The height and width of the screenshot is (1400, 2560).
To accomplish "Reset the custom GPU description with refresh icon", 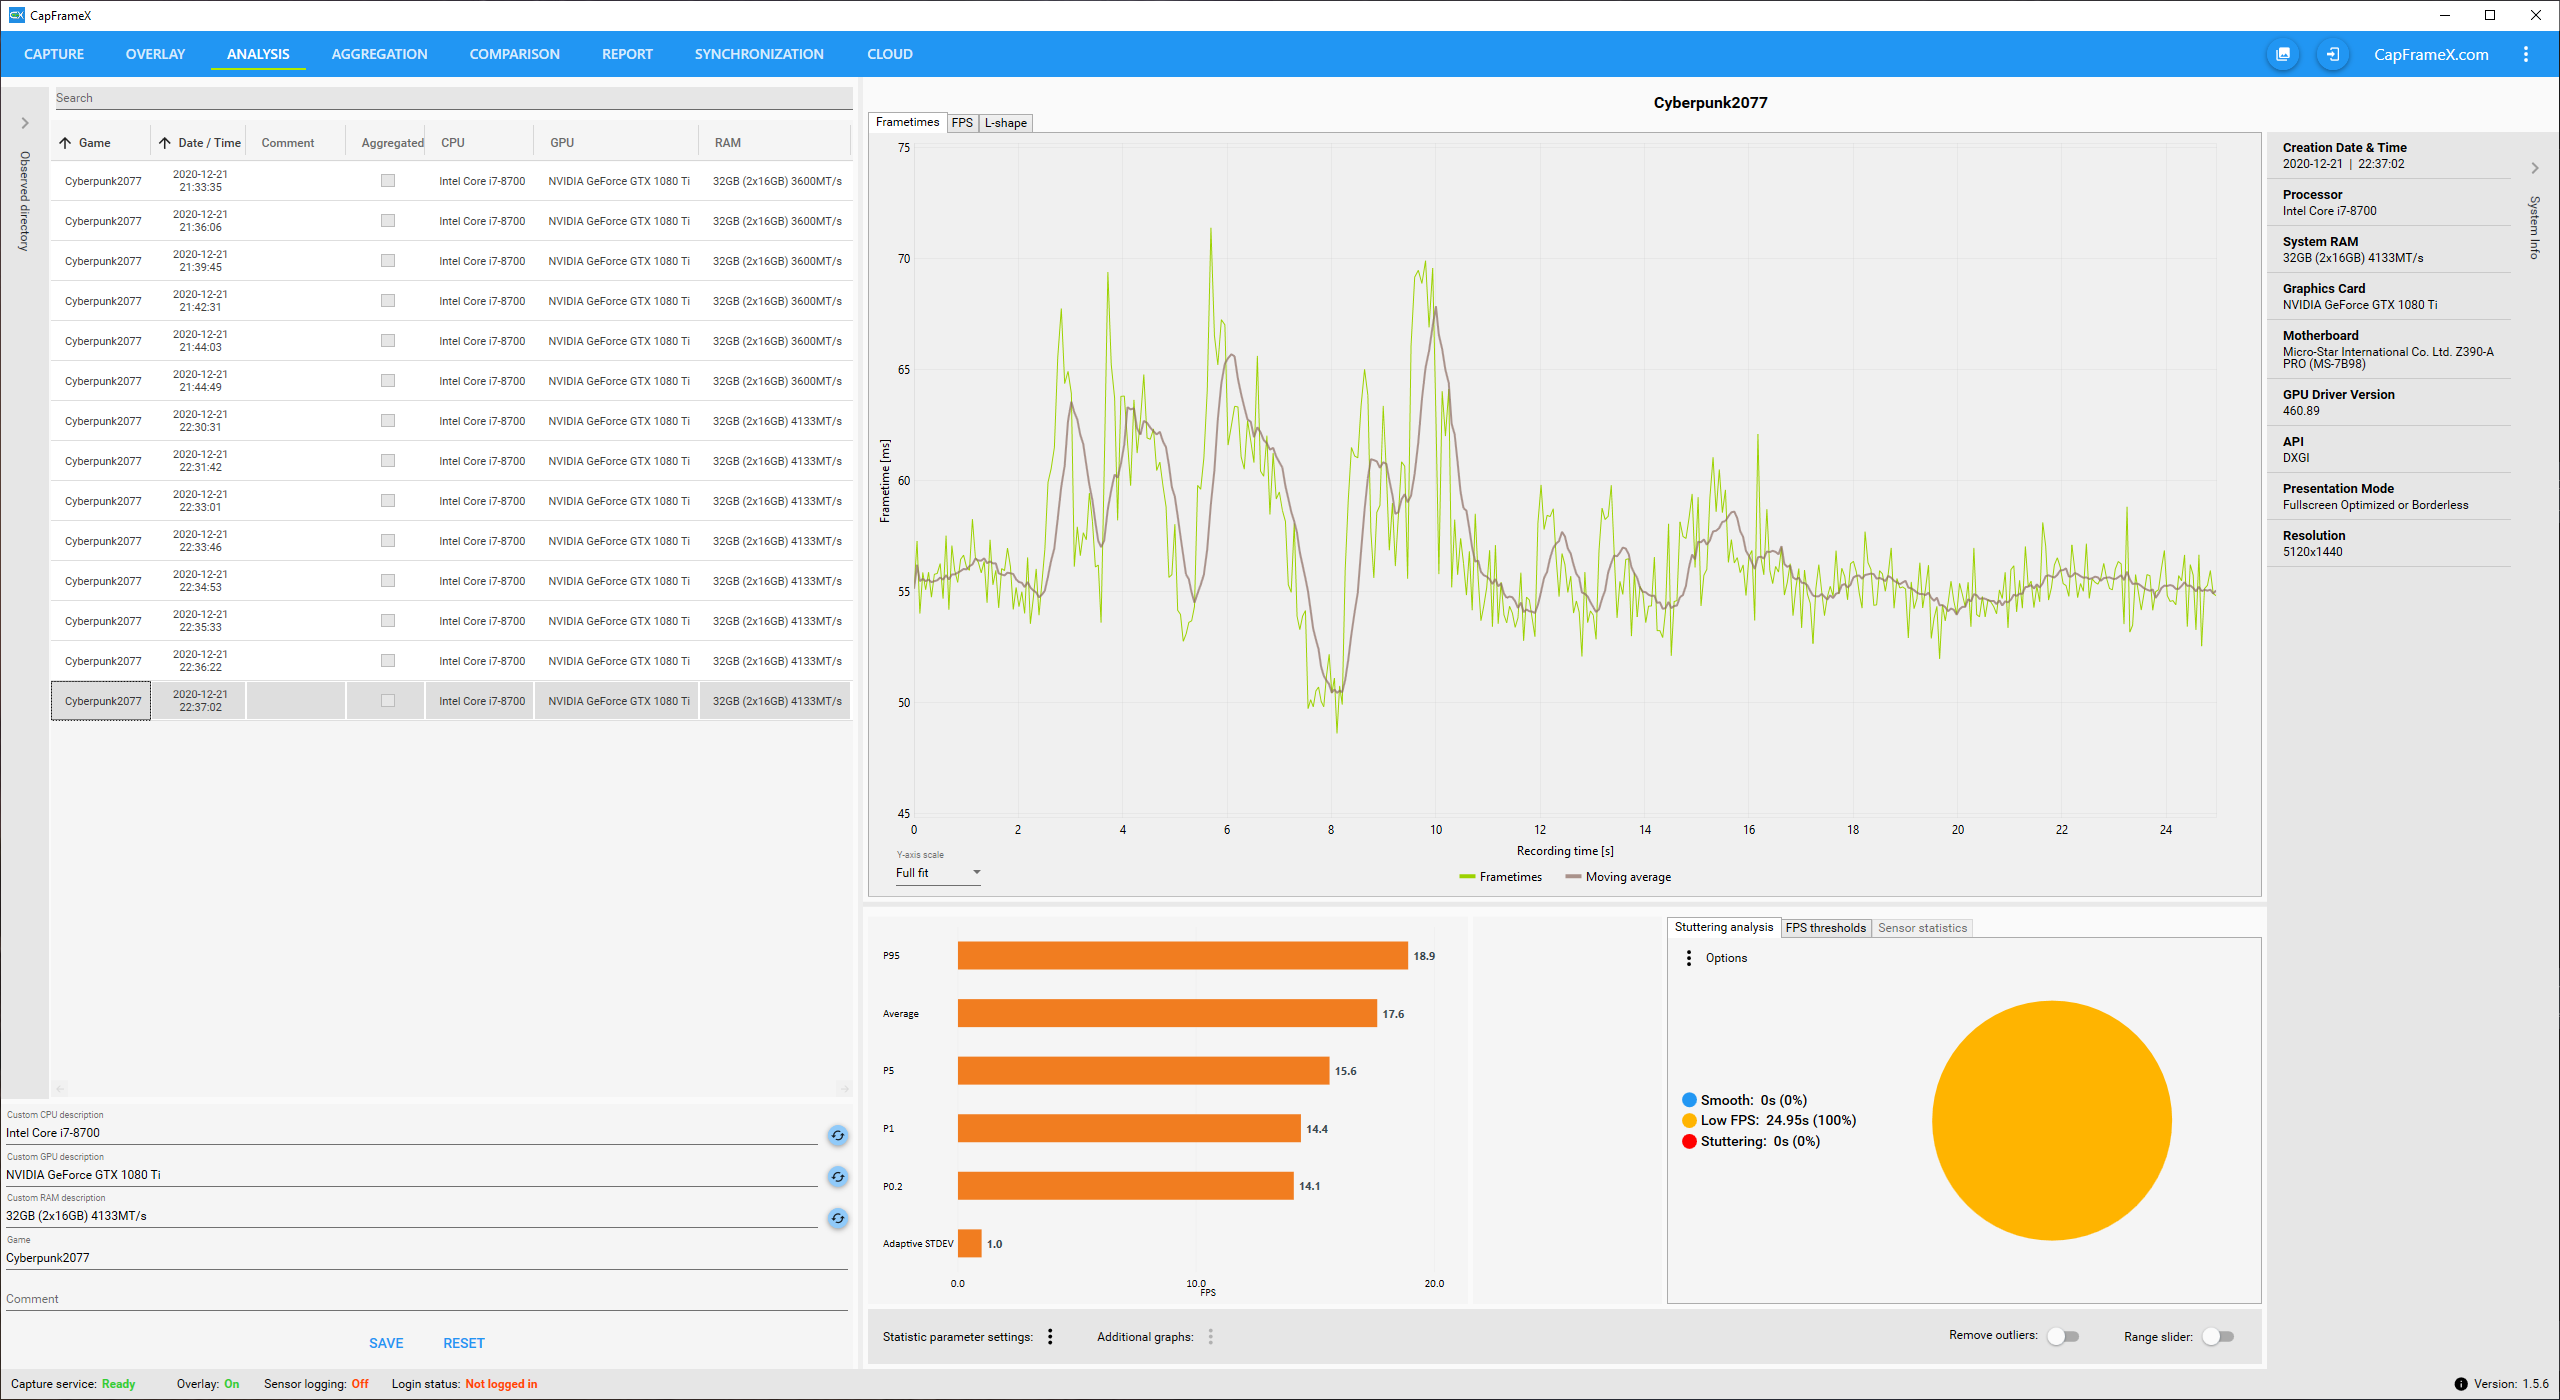I will click(837, 1177).
